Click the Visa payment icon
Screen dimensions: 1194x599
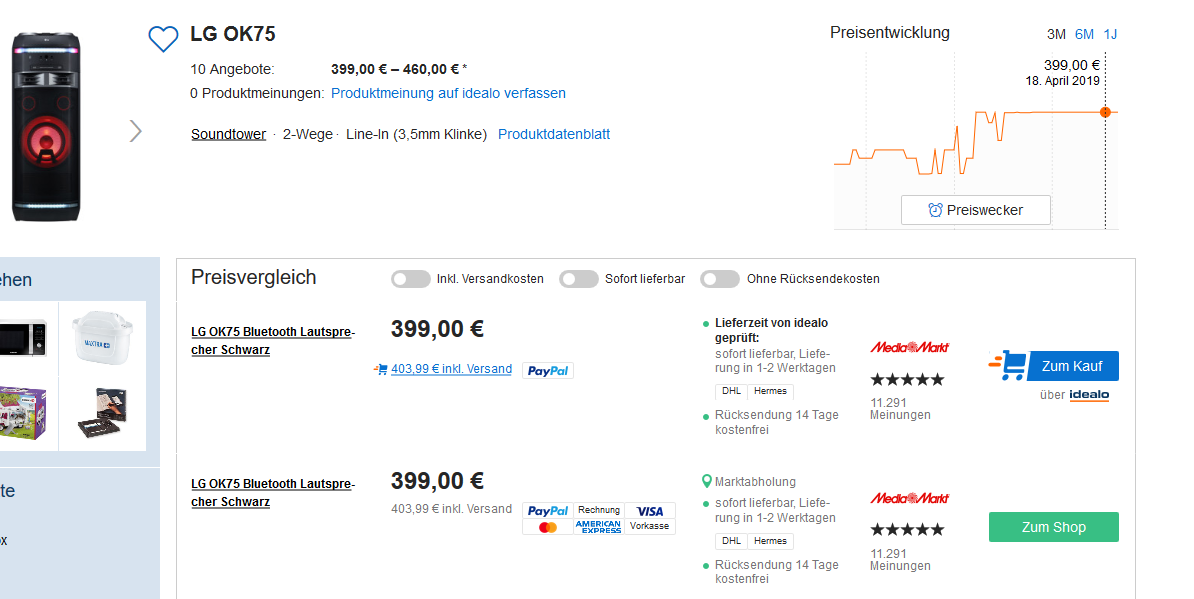pyautogui.click(x=650, y=511)
